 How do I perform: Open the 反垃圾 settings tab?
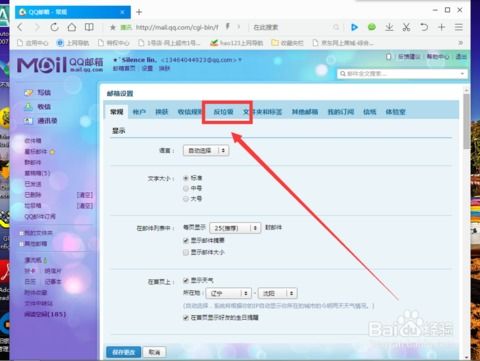pos(223,112)
